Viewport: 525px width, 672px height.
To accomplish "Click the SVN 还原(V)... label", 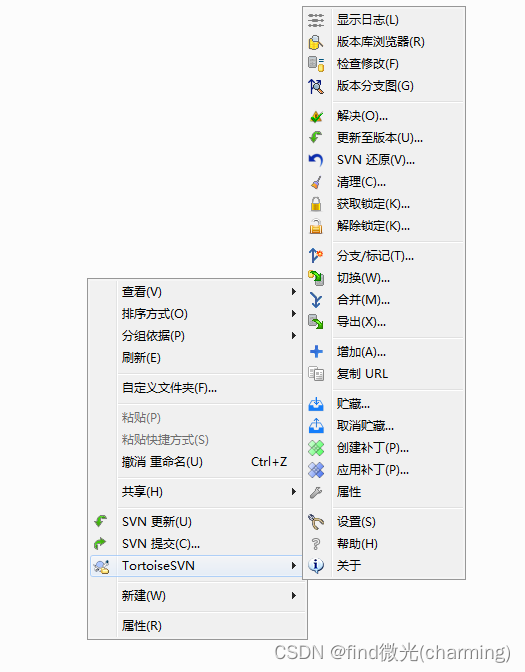I will click(376, 160).
